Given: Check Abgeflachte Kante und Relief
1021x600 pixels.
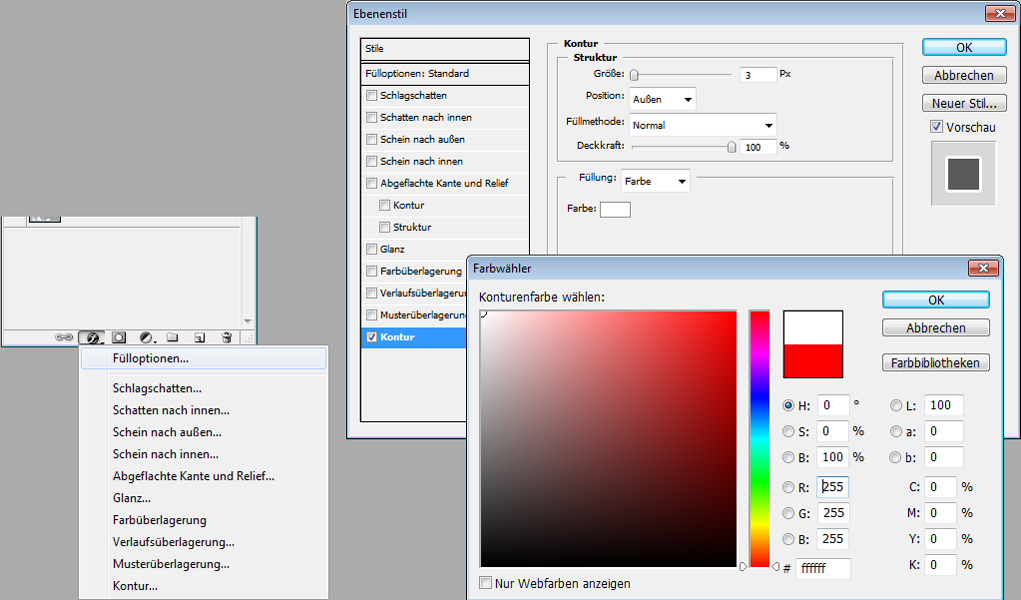Looking at the screenshot, I should pos(372,183).
